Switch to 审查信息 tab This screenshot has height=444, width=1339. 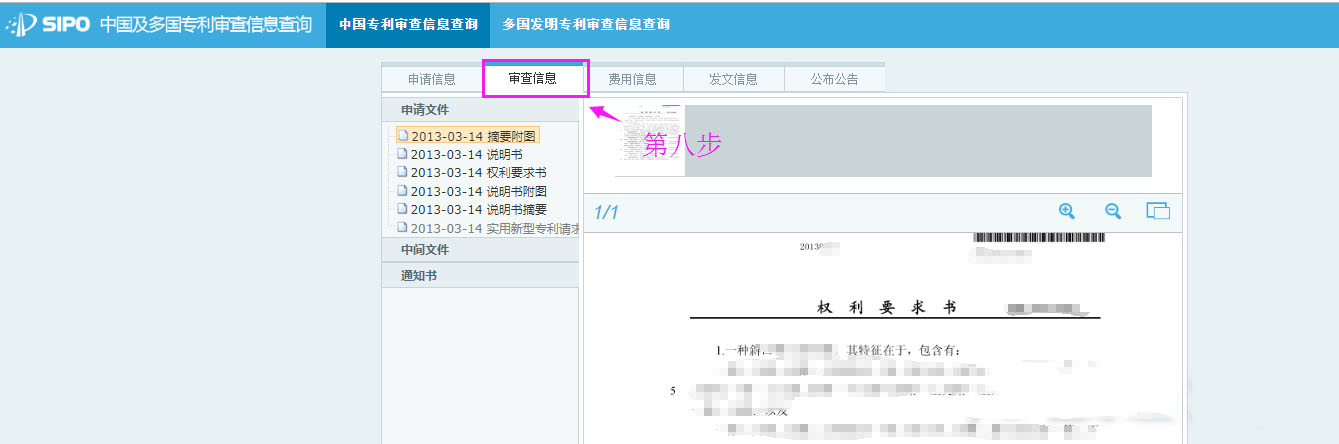533,78
